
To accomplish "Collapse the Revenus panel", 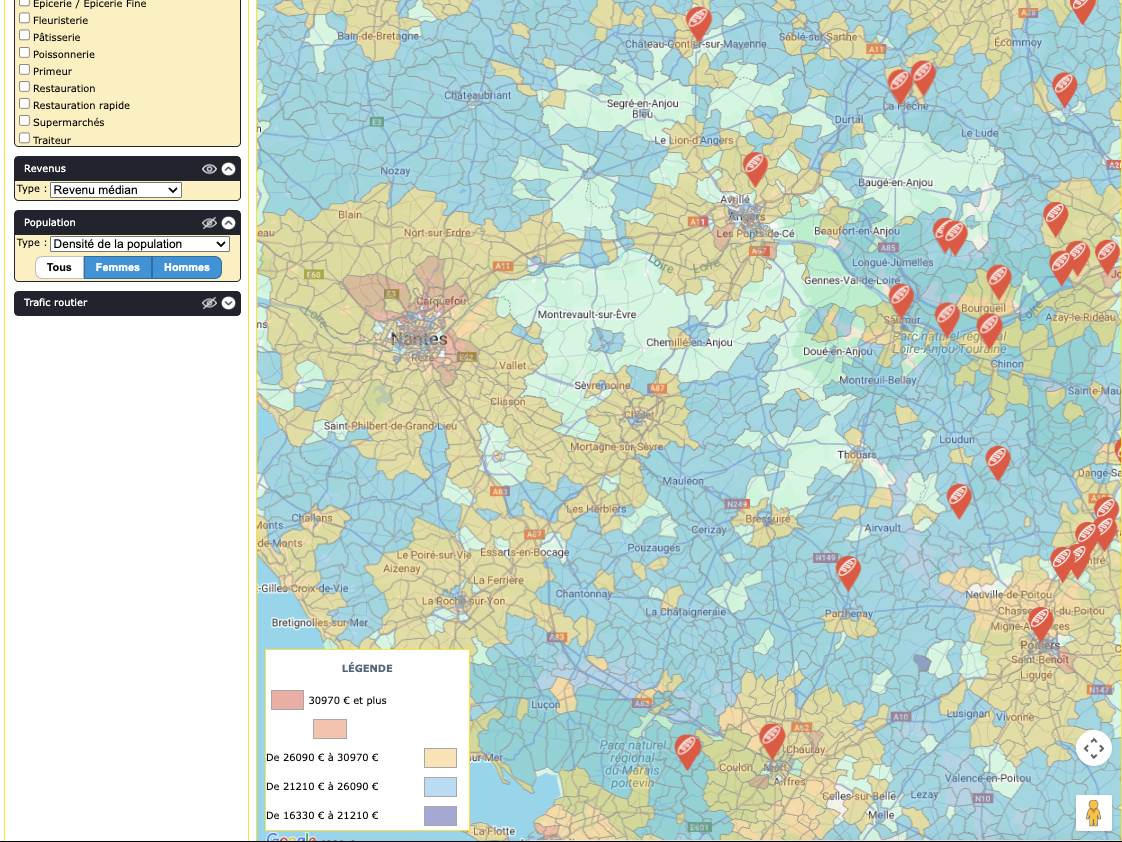I will point(228,169).
